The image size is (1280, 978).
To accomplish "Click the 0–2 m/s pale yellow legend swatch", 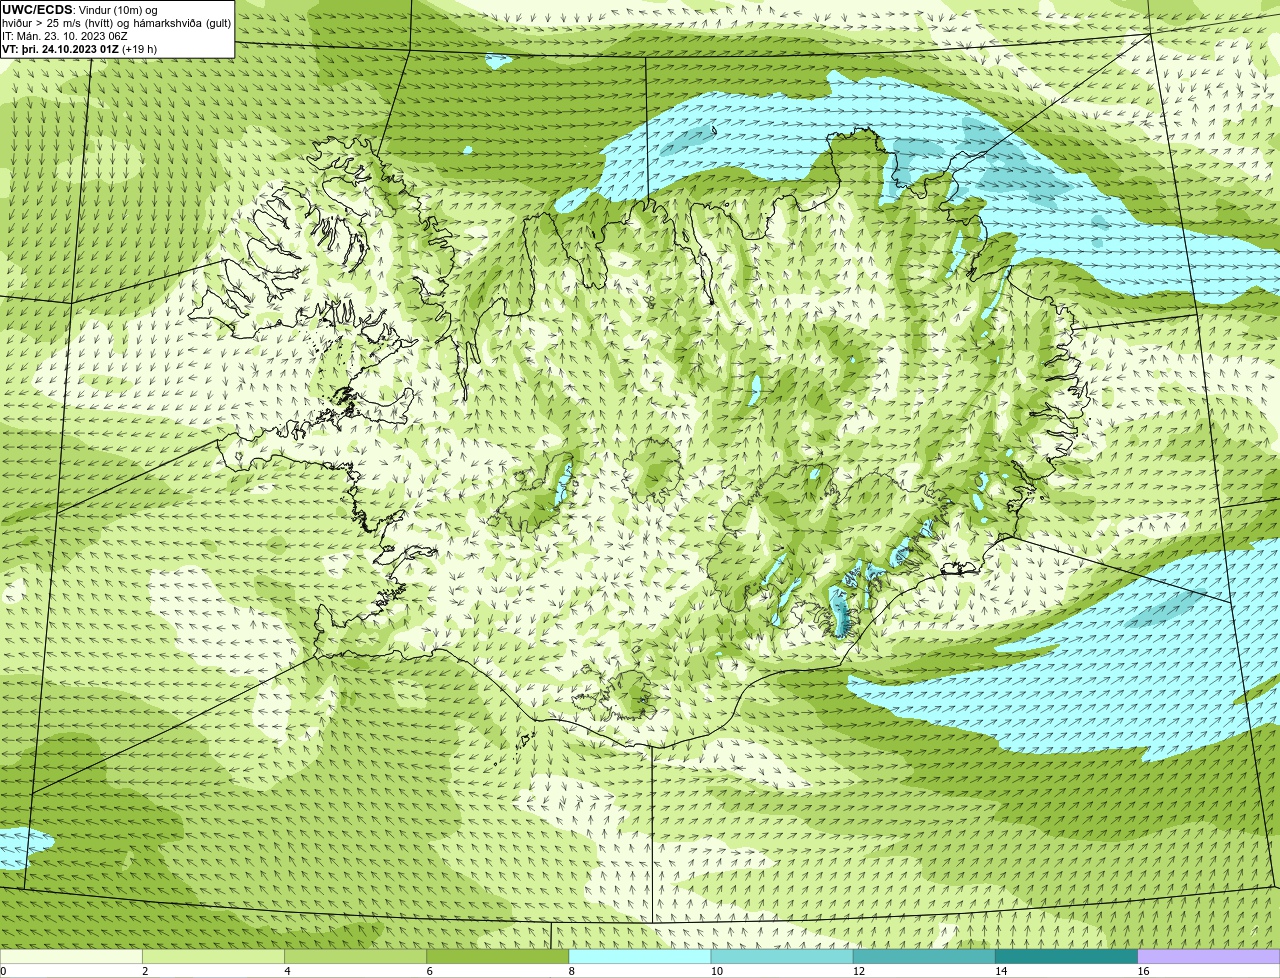I will [x=71, y=957].
